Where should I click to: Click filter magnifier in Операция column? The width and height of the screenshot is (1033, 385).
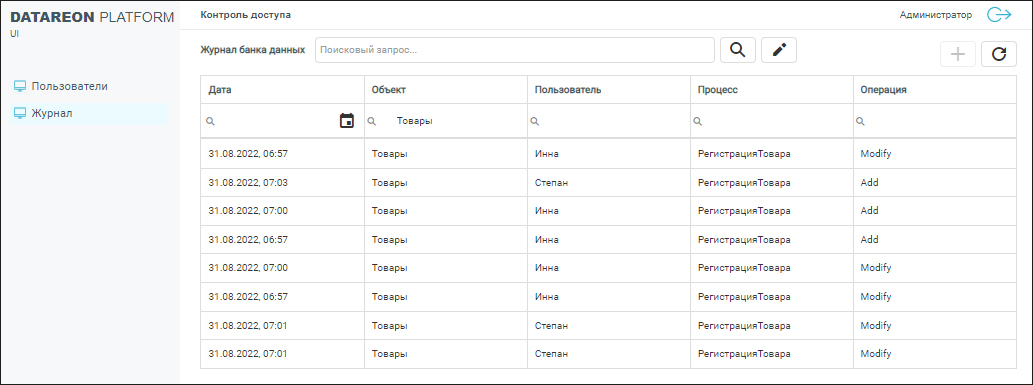860,121
